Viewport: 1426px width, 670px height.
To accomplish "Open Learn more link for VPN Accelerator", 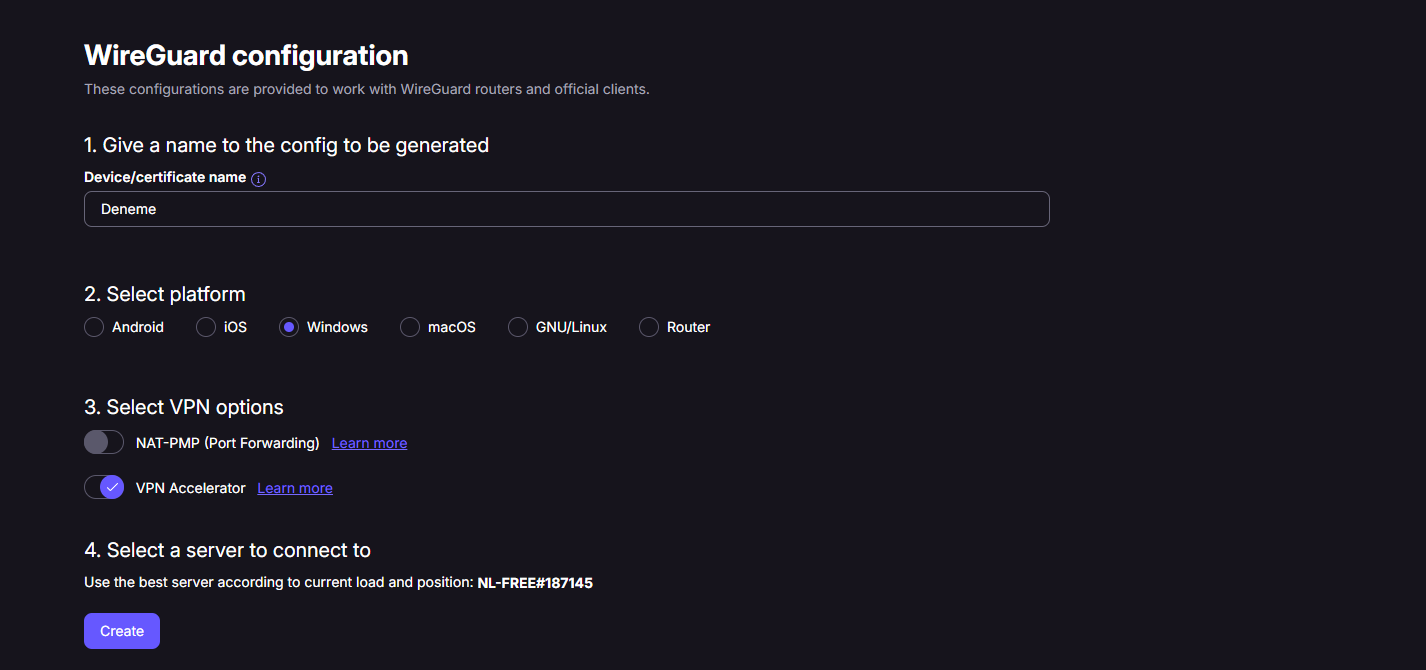I will [x=295, y=488].
